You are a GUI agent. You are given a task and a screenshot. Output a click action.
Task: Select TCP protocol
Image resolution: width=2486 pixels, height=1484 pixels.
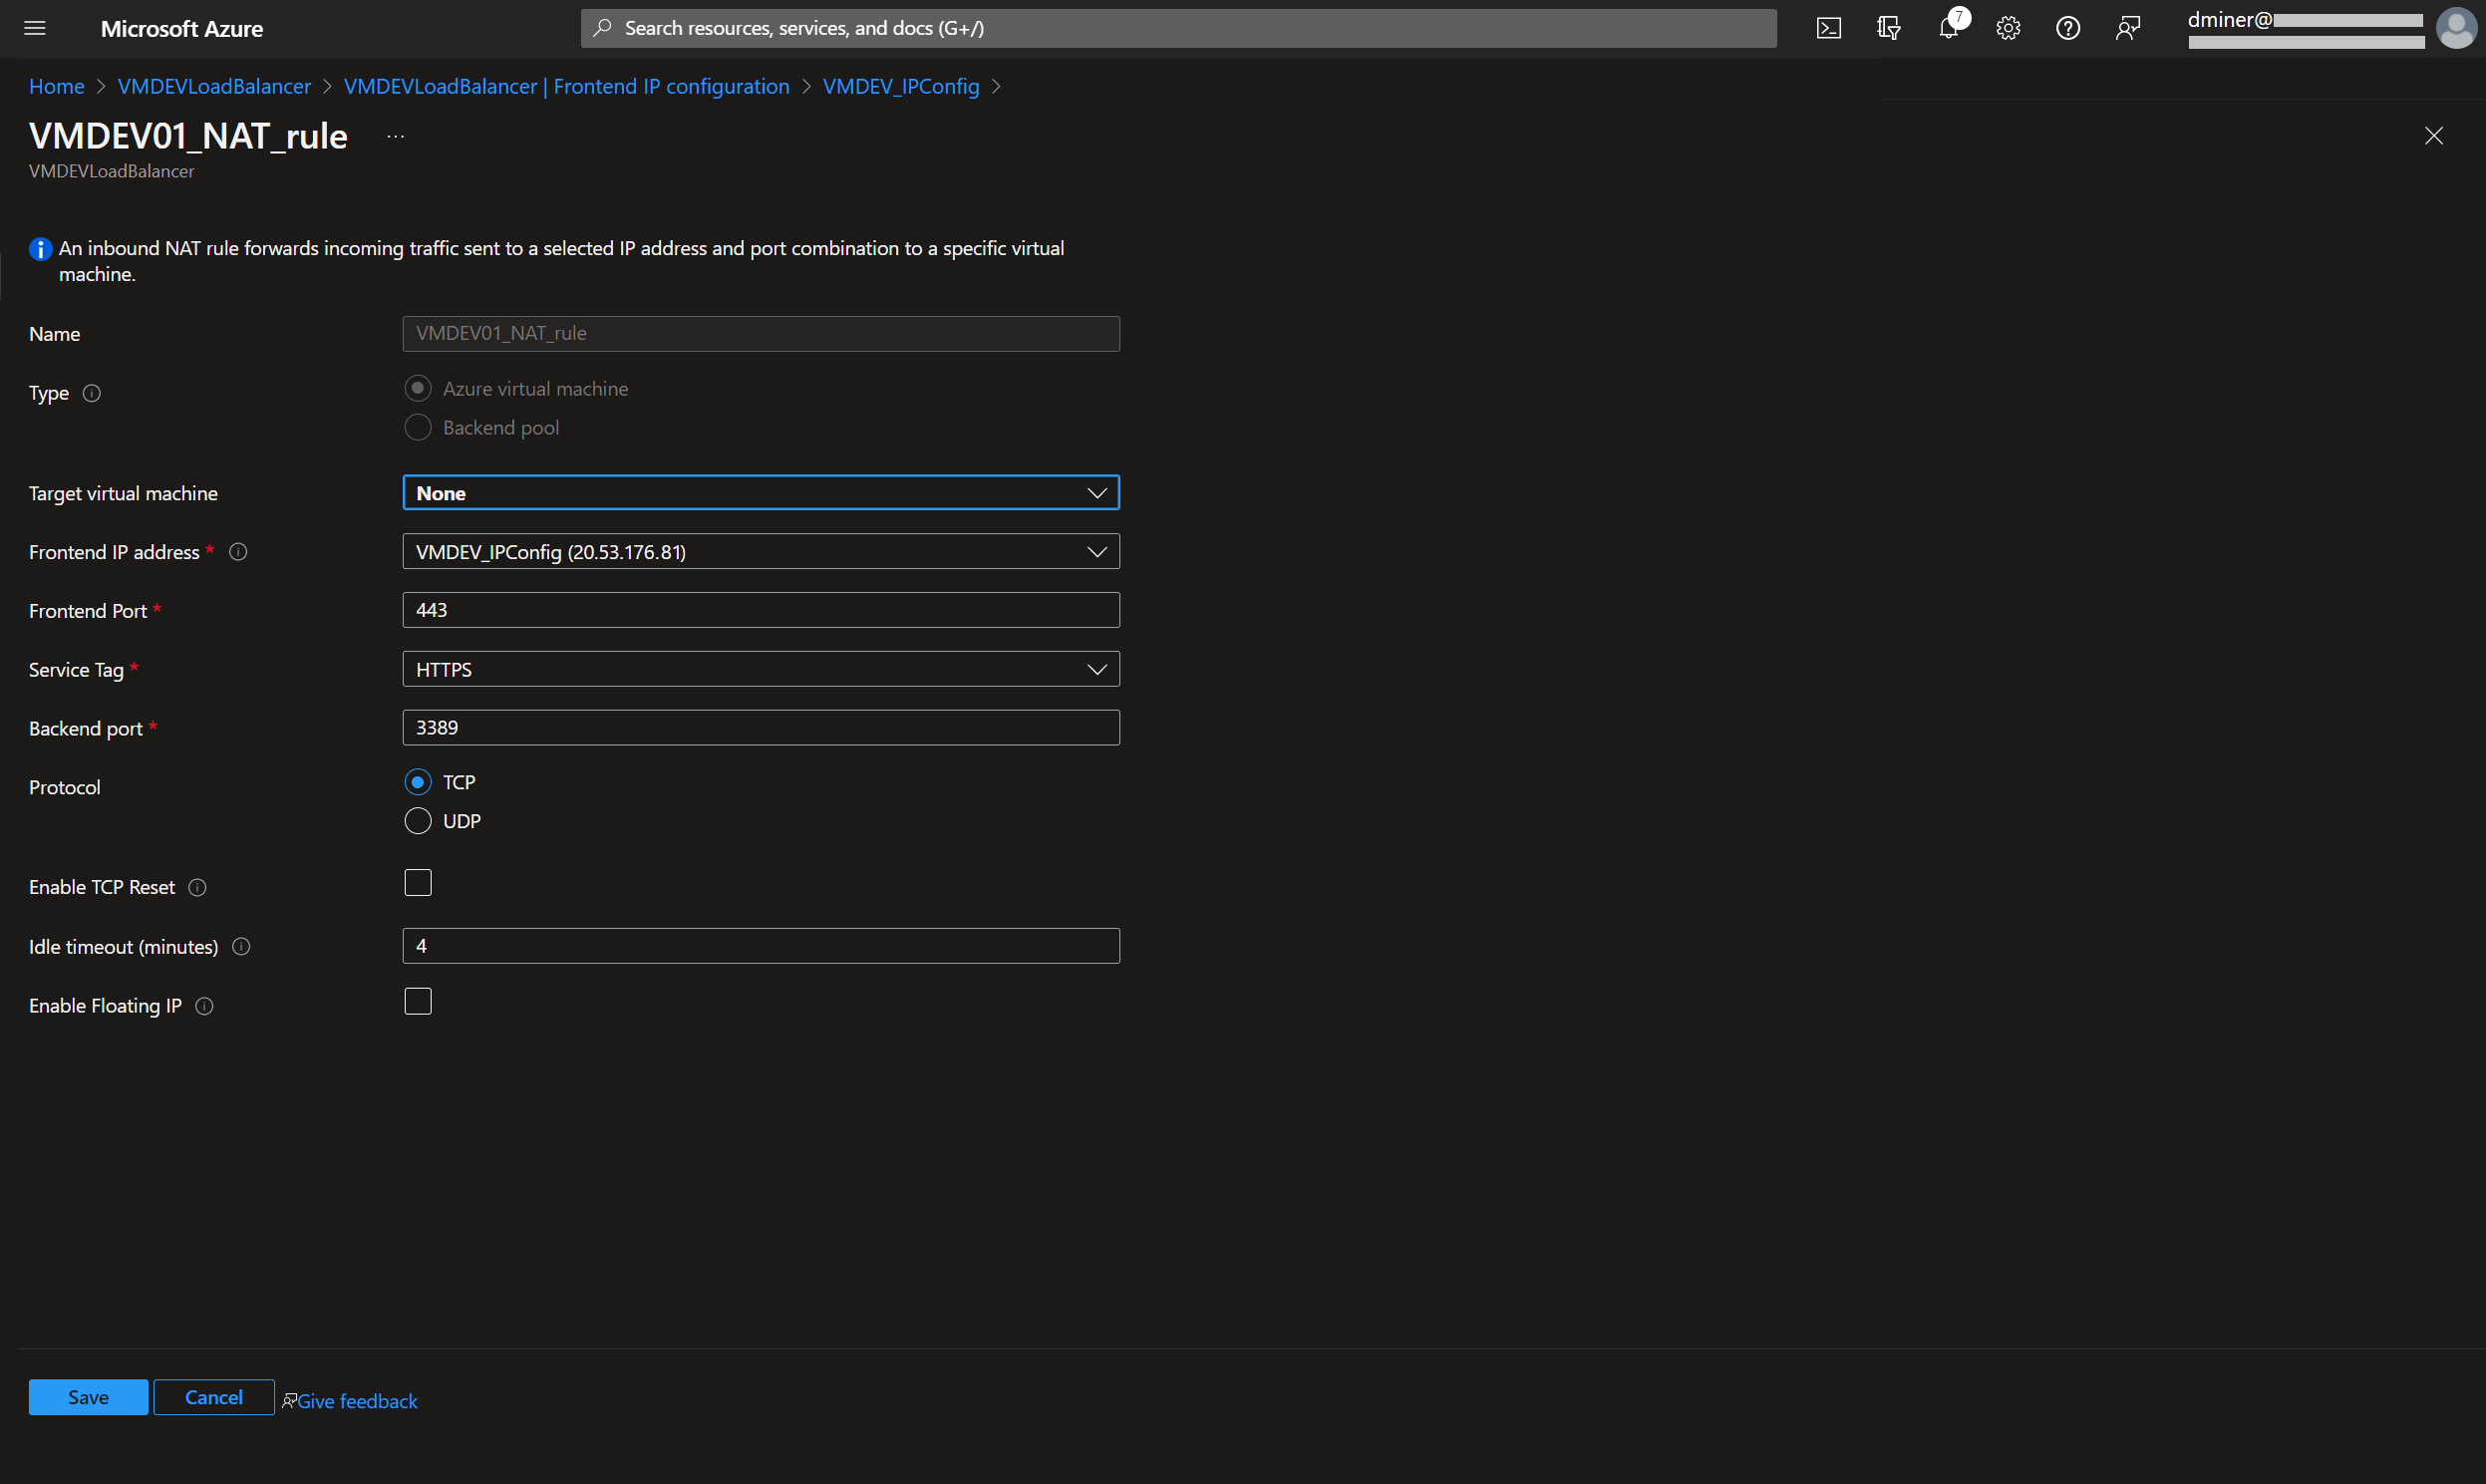tap(418, 782)
